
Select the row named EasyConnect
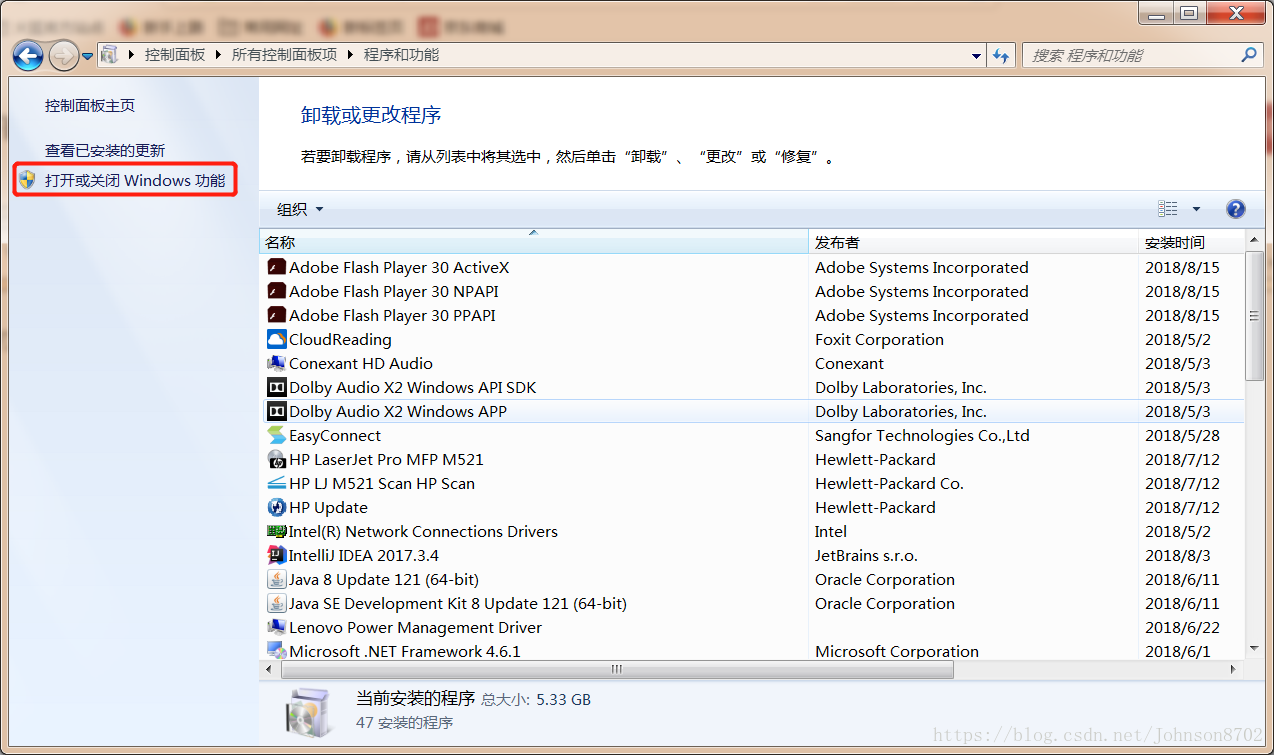(x=753, y=435)
